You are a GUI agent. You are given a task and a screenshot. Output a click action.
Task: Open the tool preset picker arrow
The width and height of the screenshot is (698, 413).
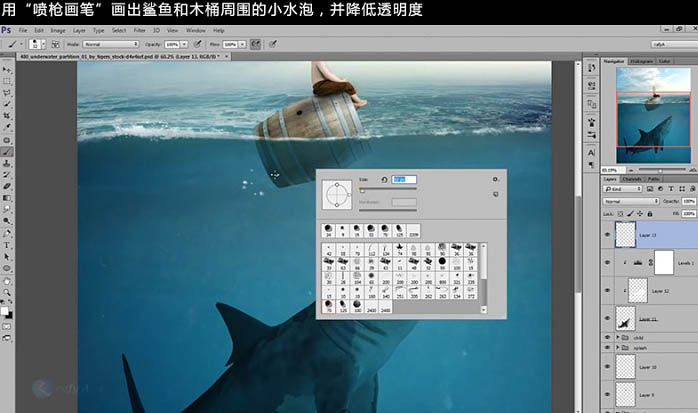[21, 44]
